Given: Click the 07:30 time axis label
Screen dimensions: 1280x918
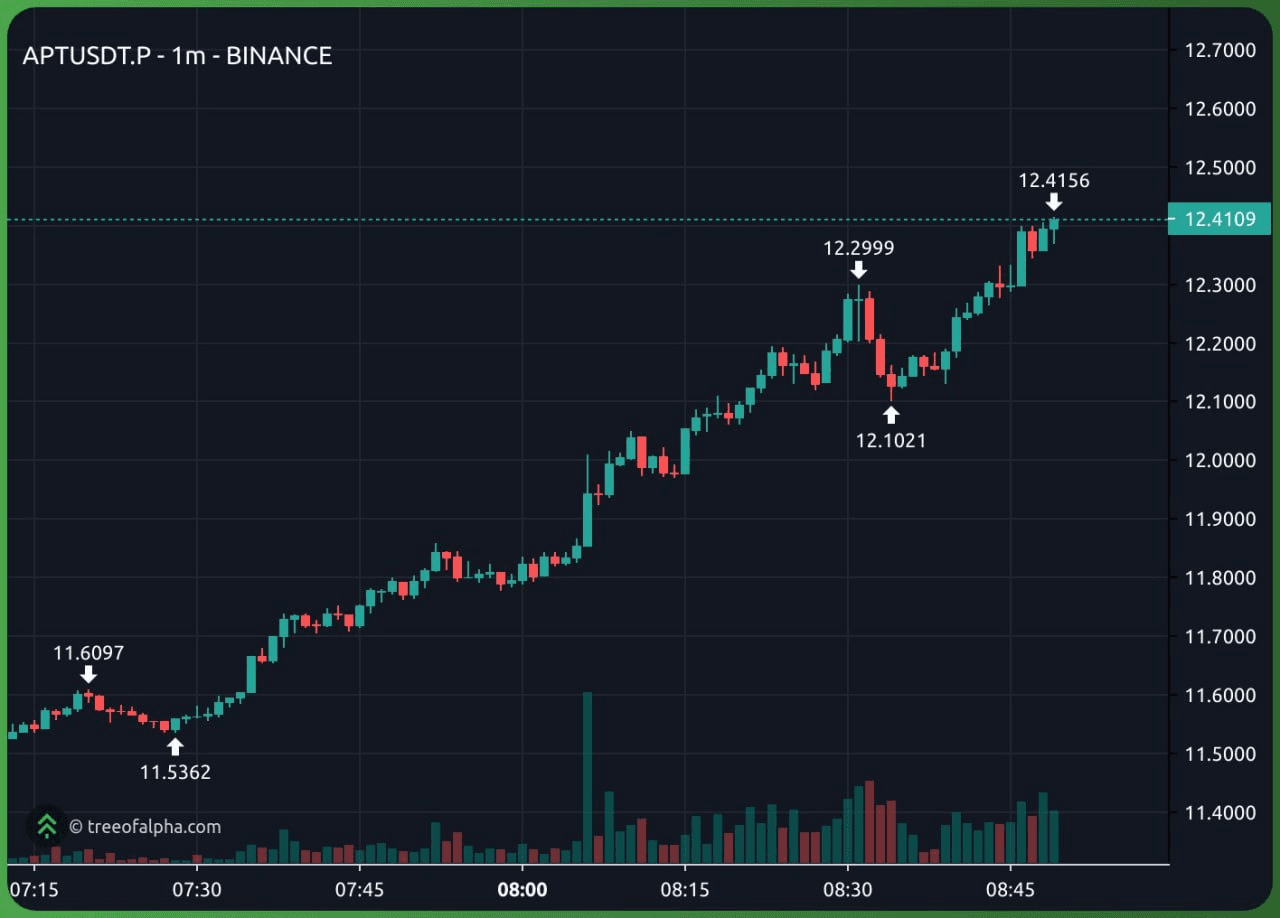Looking at the screenshot, I should (x=197, y=889).
